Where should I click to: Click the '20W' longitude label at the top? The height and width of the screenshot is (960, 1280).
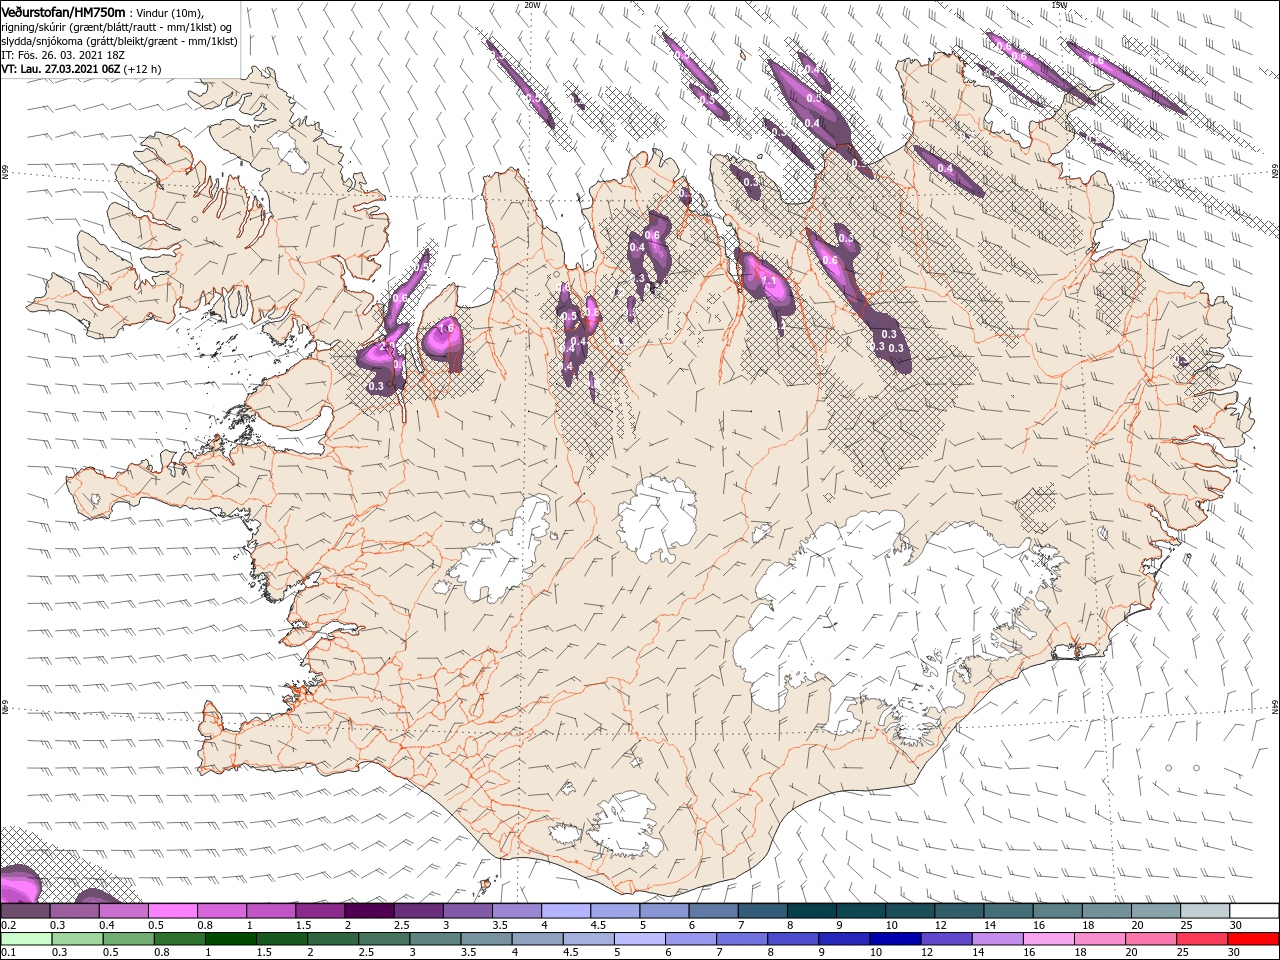click(x=532, y=5)
